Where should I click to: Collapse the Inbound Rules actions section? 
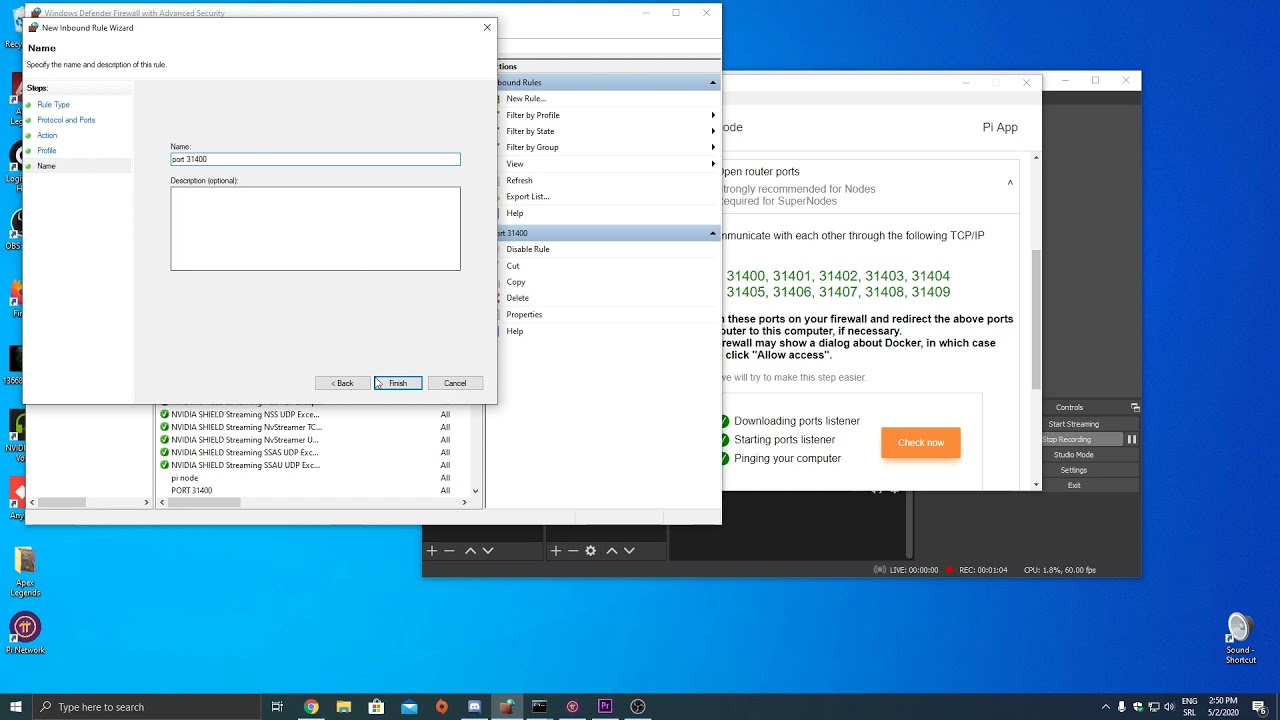[x=713, y=82]
